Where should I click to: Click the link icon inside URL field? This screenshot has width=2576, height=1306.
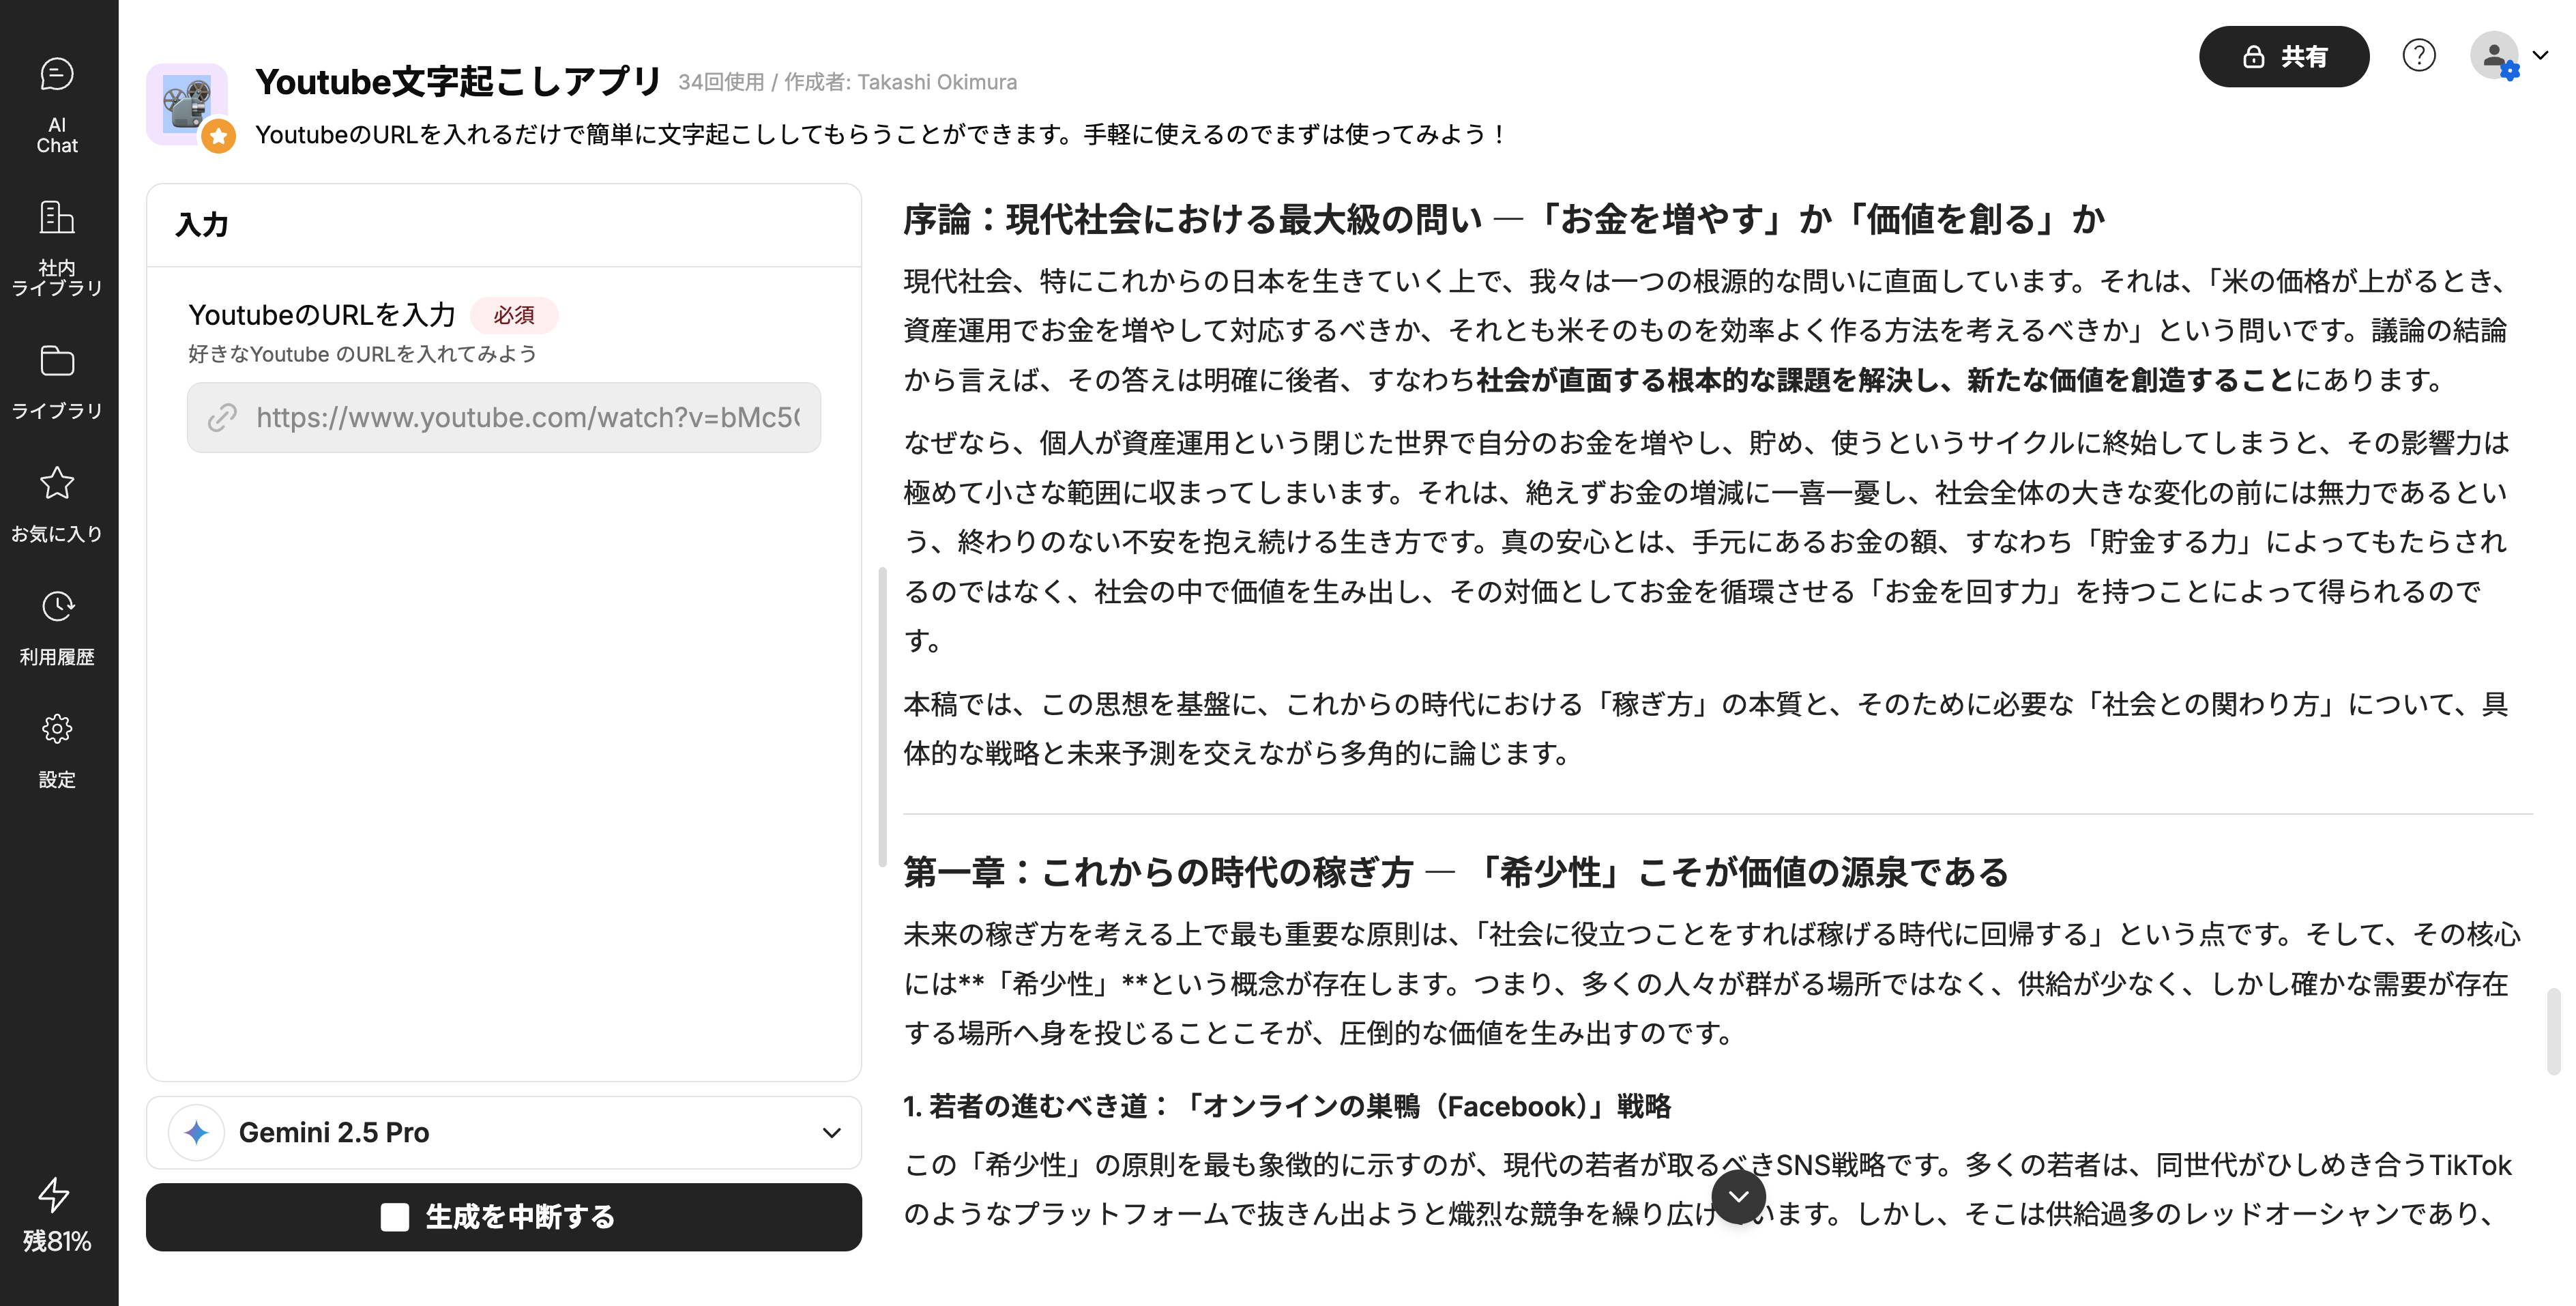click(x=222, y=418)
